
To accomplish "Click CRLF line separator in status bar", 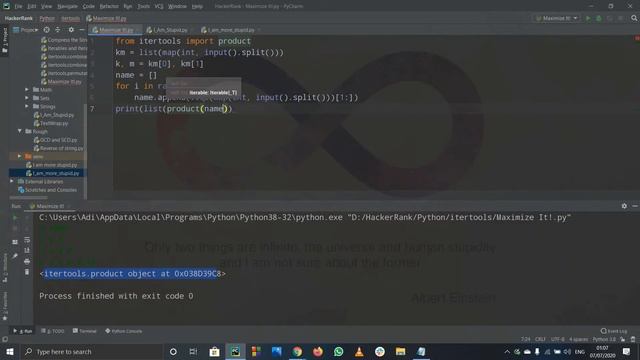I will 540,339.
